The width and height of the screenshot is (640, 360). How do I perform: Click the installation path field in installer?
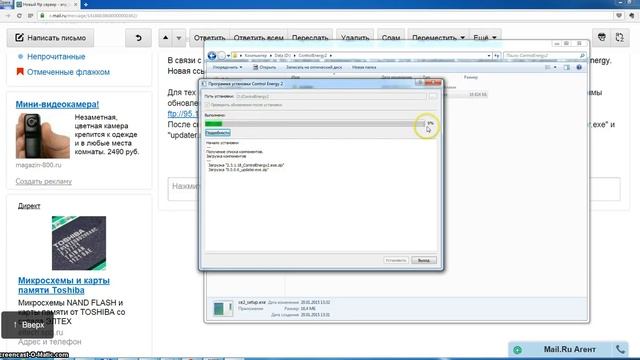331,96
